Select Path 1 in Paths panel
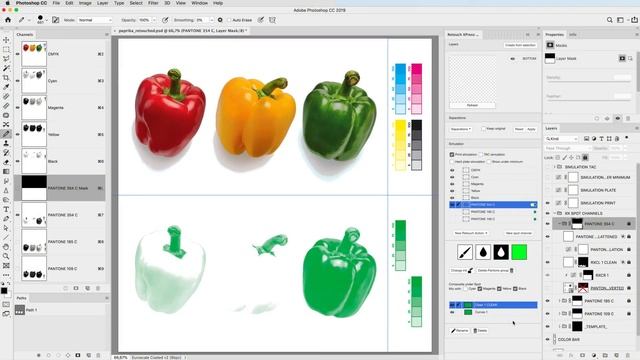 pos(60,310)
